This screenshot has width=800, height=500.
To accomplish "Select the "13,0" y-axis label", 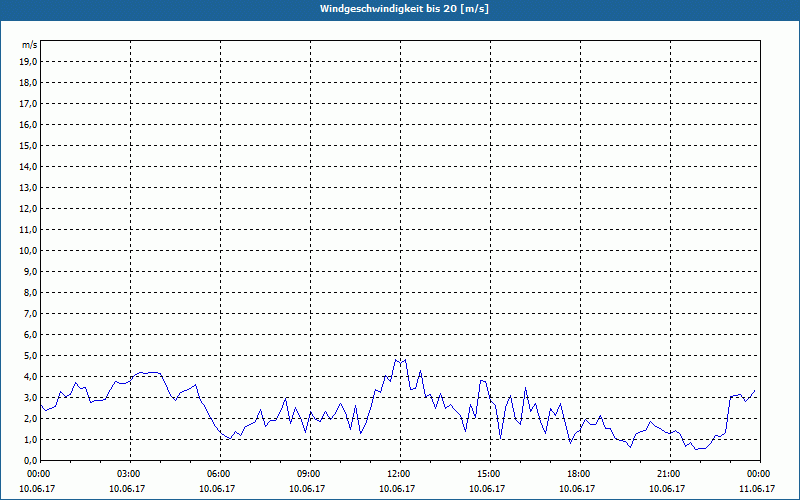I will tap(28, 188).
